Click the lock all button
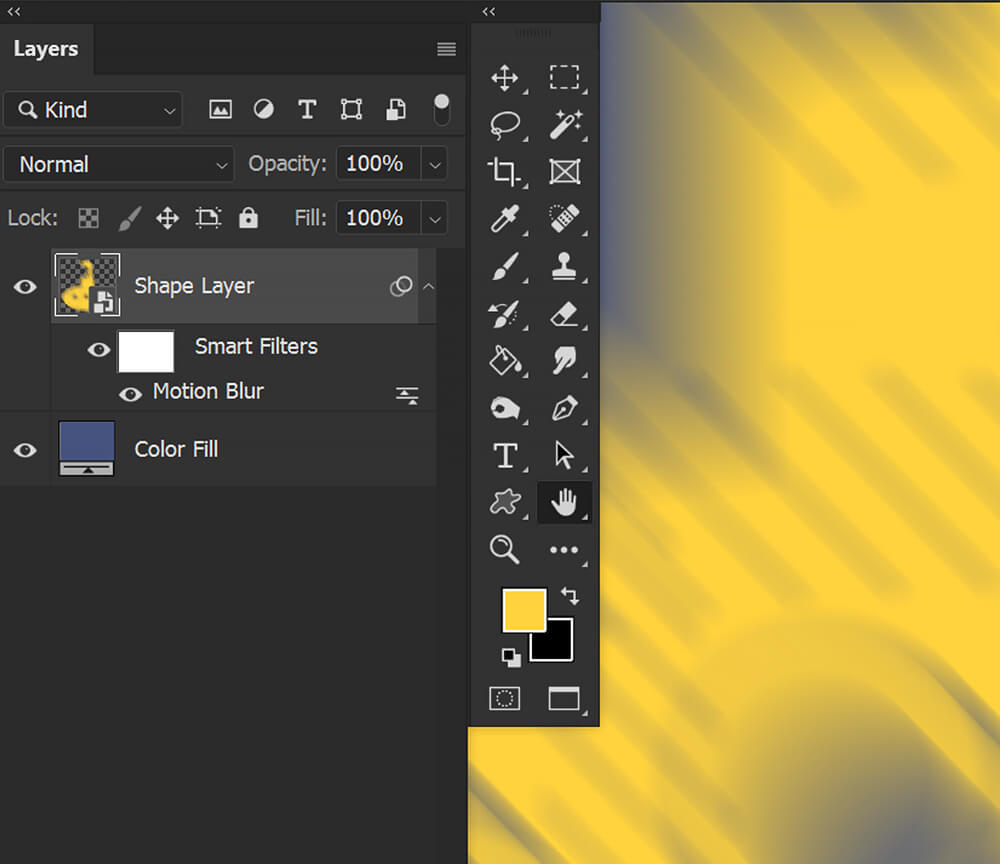This screenshot has width=1000, height=864. [248, 218]
